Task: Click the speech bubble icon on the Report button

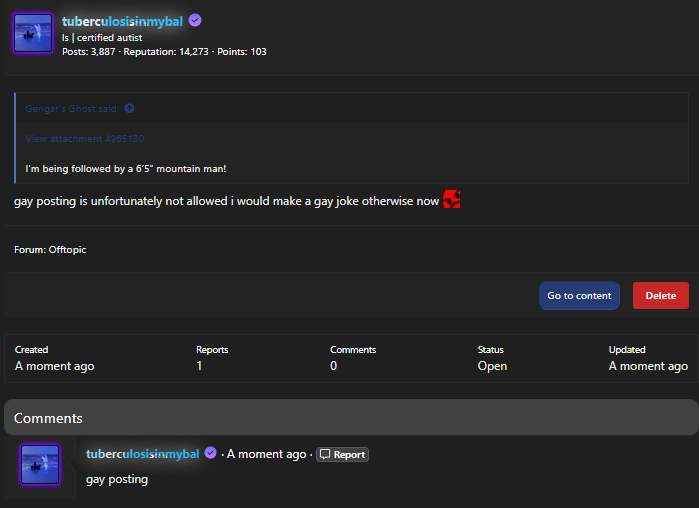Action: (325, 454)
